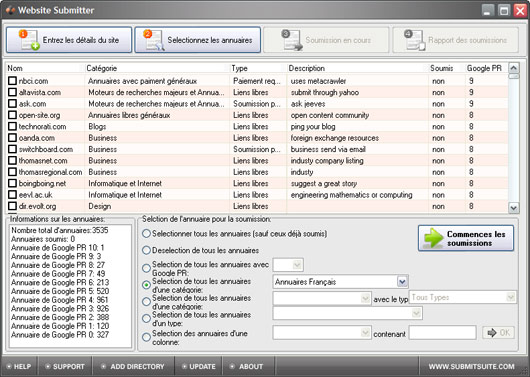
Task: Open the 'Tous Types' dropdown
Action: pos(462,297)
